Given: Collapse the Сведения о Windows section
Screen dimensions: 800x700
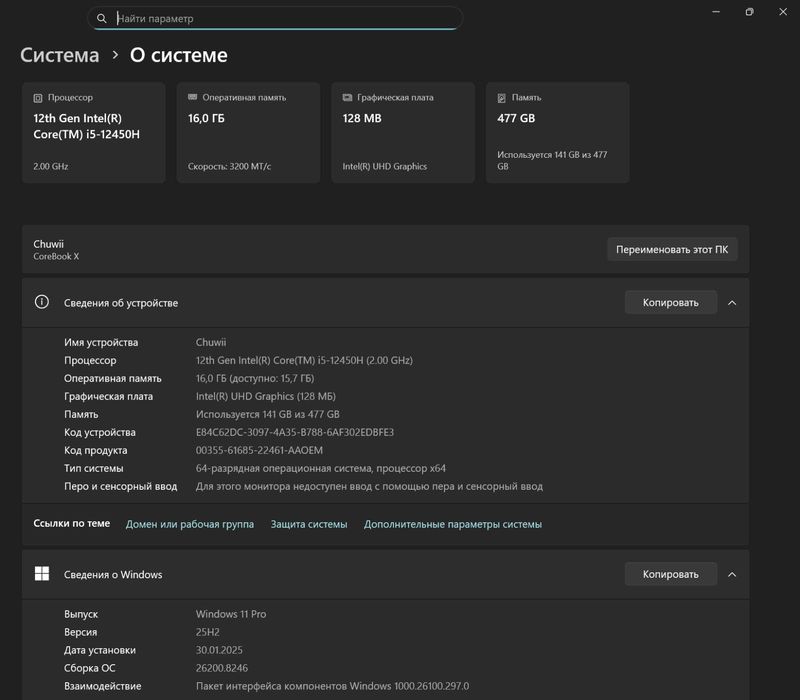Looking at the screenshot, I should tap(732, 574).
